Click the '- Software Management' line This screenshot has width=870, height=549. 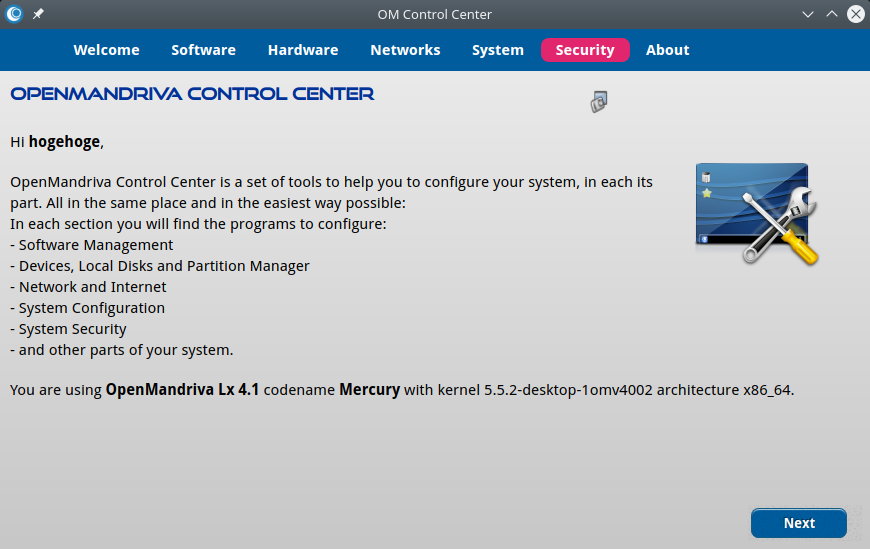point(92,245)
